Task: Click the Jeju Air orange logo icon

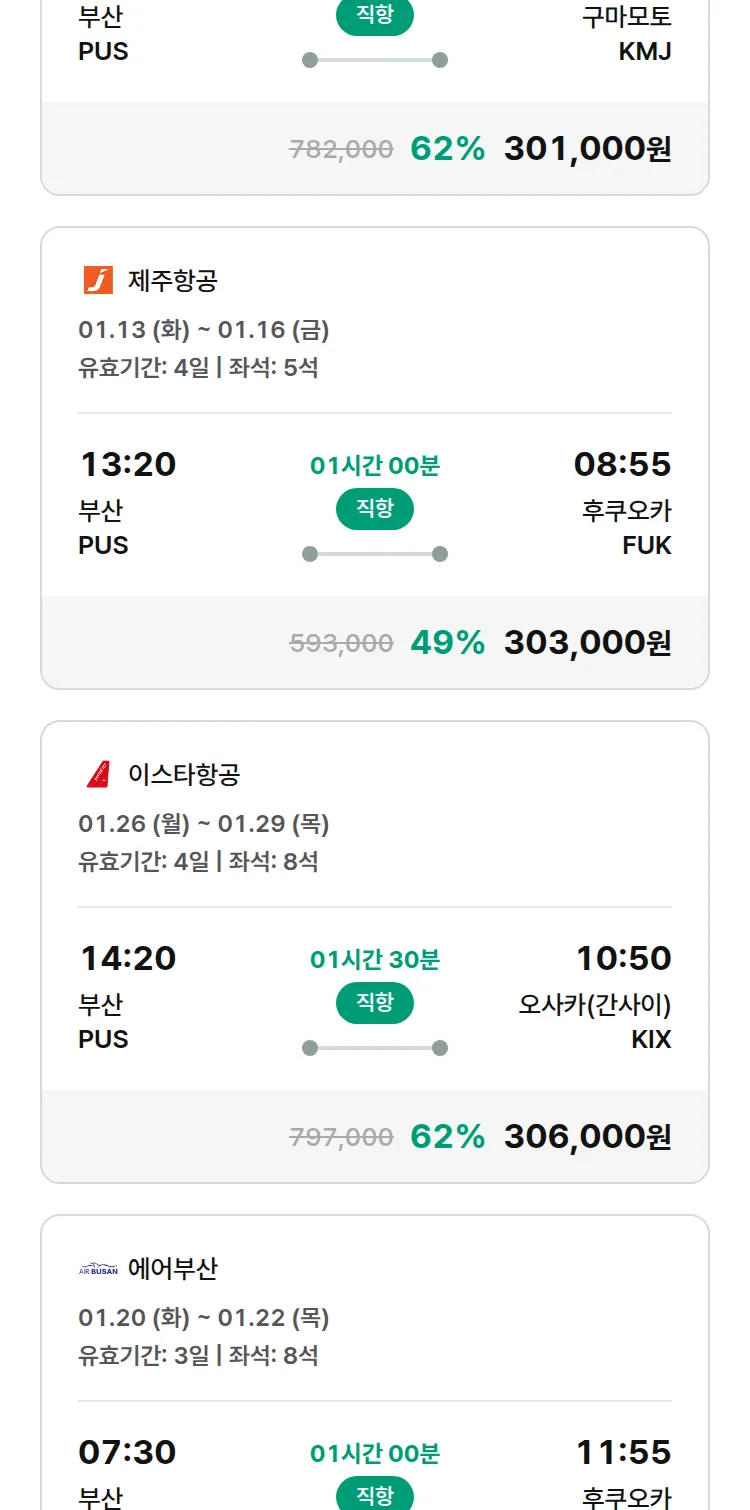Action: (x=98, y=280)
